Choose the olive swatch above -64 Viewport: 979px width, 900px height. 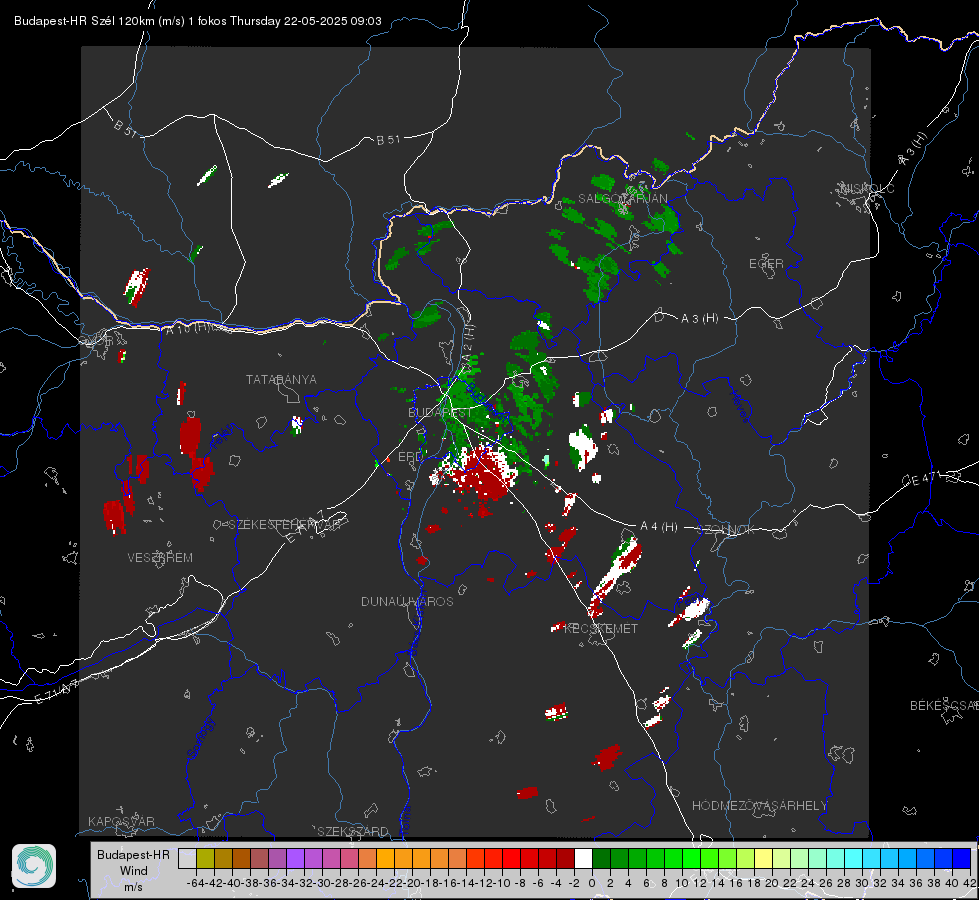tap(205, 858)
